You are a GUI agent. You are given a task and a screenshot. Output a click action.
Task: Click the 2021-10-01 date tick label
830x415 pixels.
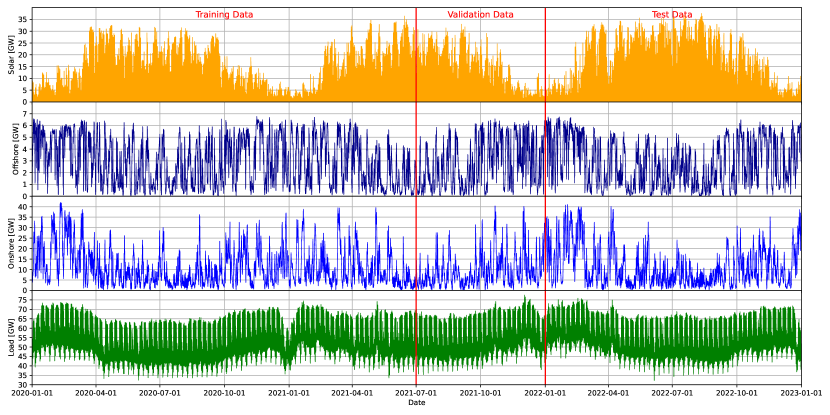click(481, 393)
